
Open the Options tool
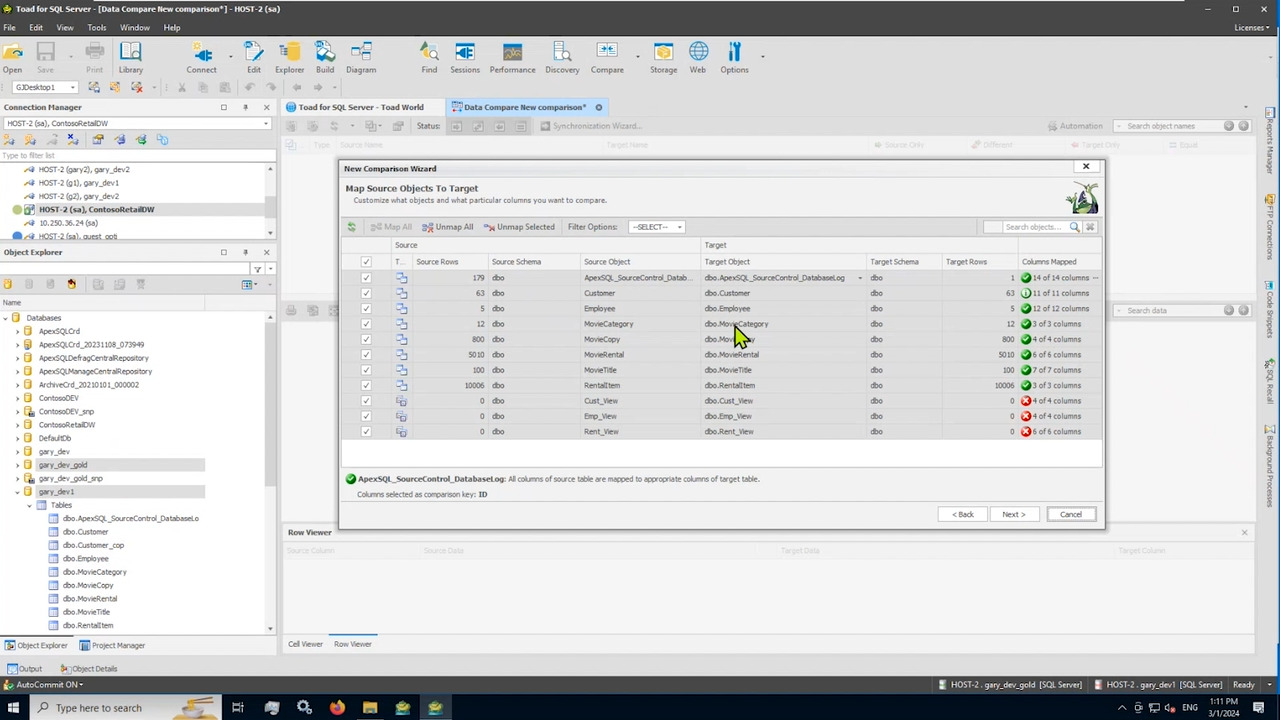734,58
